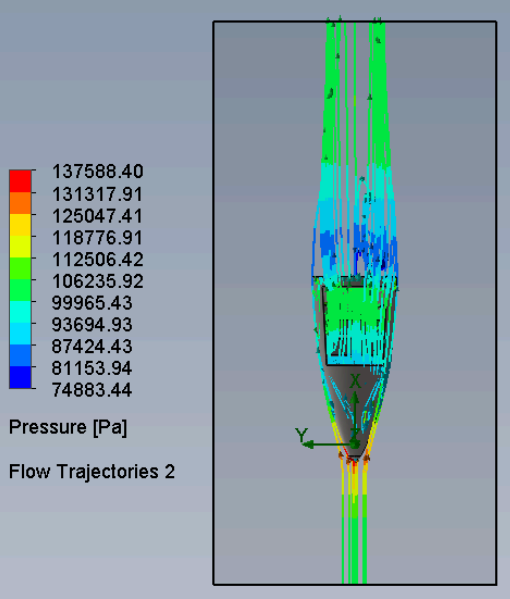Click the legend value 112506.42
Screen dimensions: 510x599
click(97, 259)
